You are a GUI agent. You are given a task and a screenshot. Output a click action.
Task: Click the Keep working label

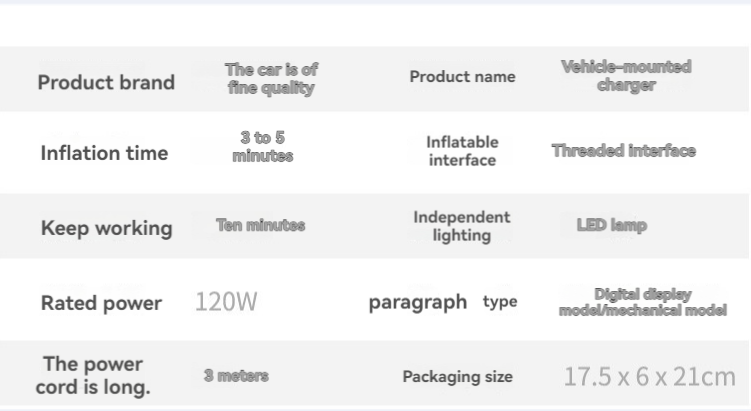(x=106, y=228)
